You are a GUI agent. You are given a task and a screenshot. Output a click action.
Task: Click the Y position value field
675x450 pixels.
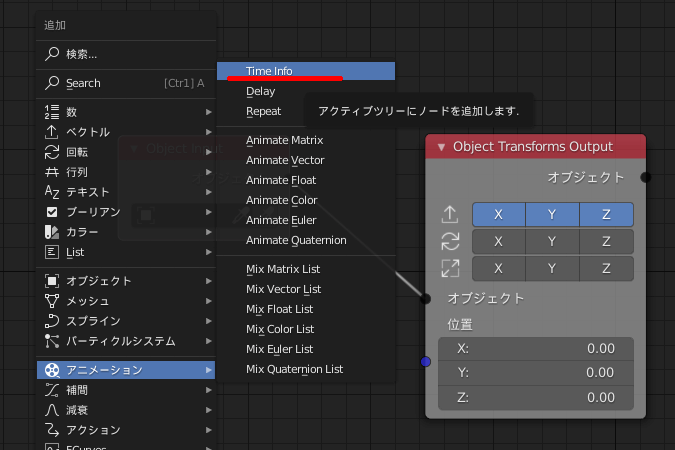(x=536, y=372)
